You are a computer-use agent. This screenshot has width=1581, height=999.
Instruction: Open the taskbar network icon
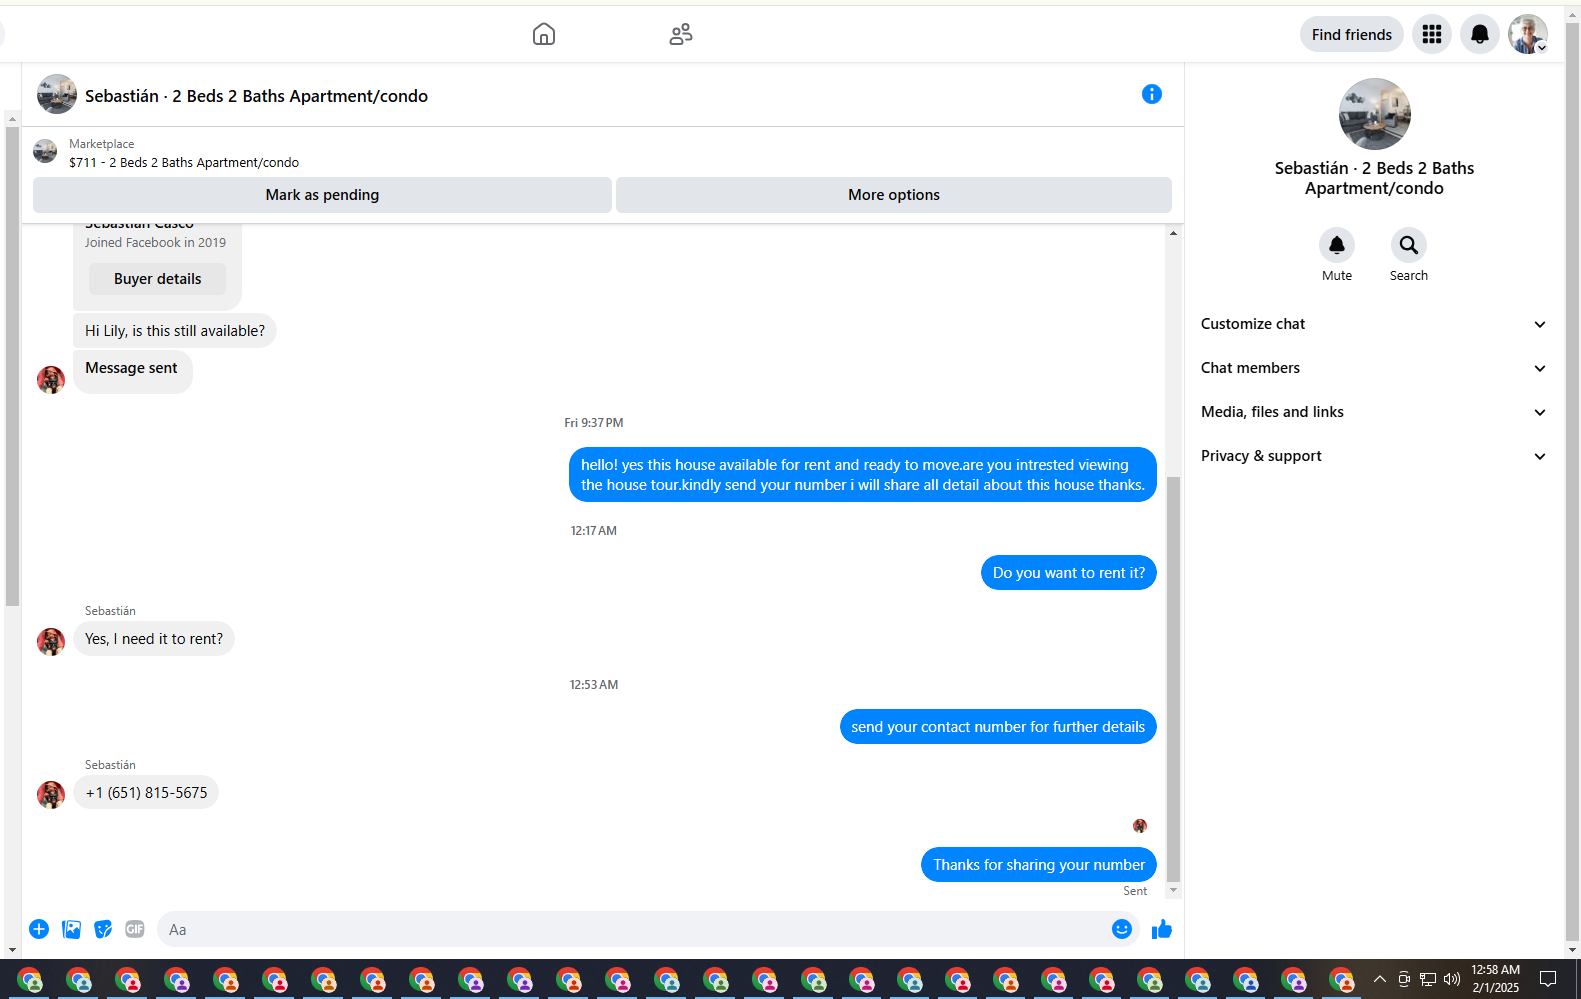click(1428, 979)
